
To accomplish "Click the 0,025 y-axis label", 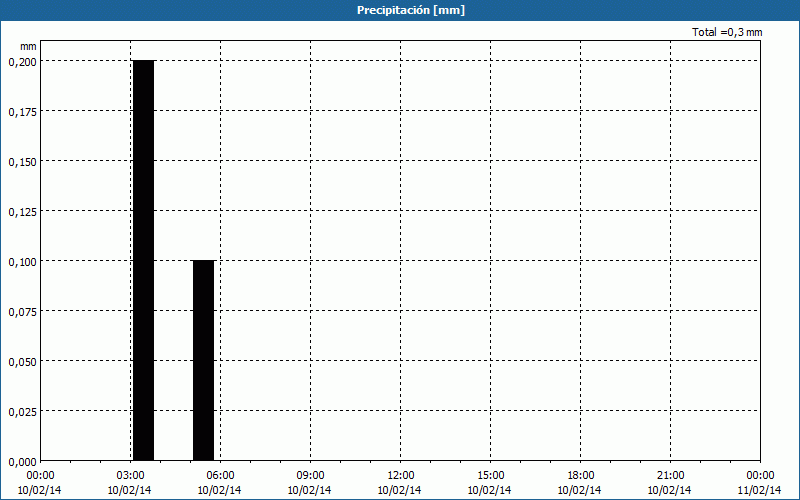I will pyautogui.click(x=23, y=412).
